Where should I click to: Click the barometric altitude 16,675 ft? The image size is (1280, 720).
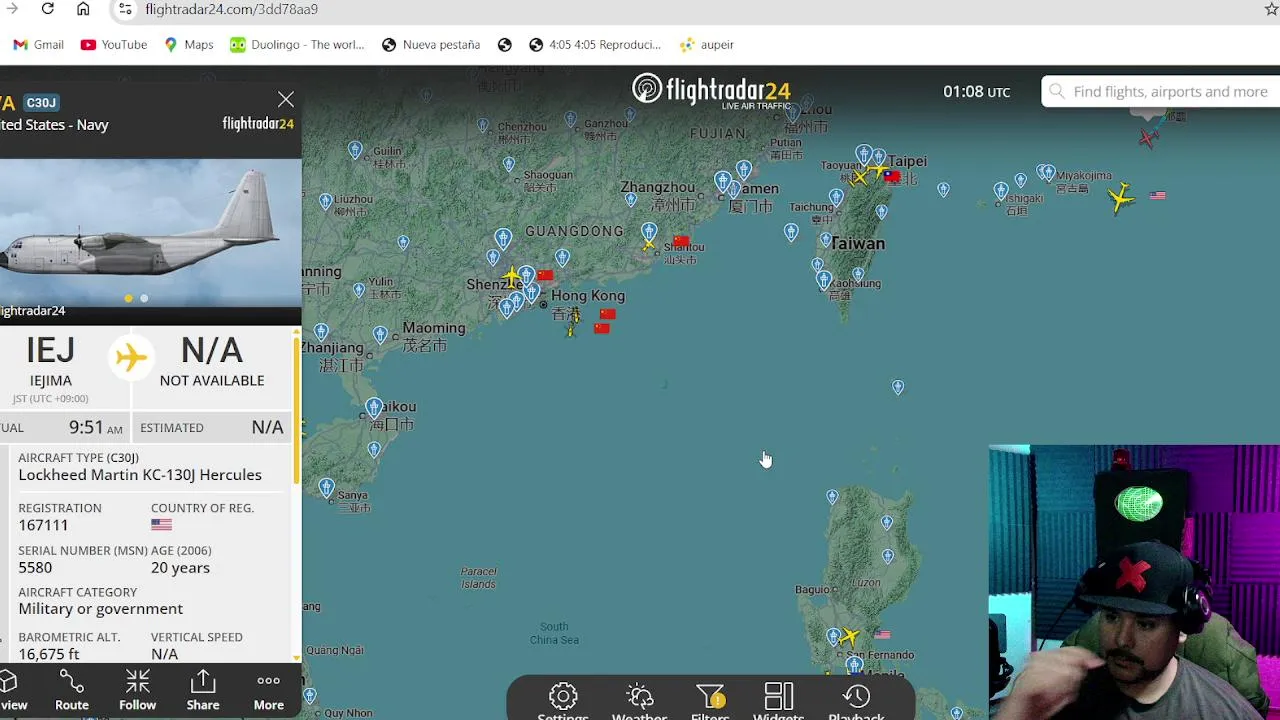click(x=48, y=654)
